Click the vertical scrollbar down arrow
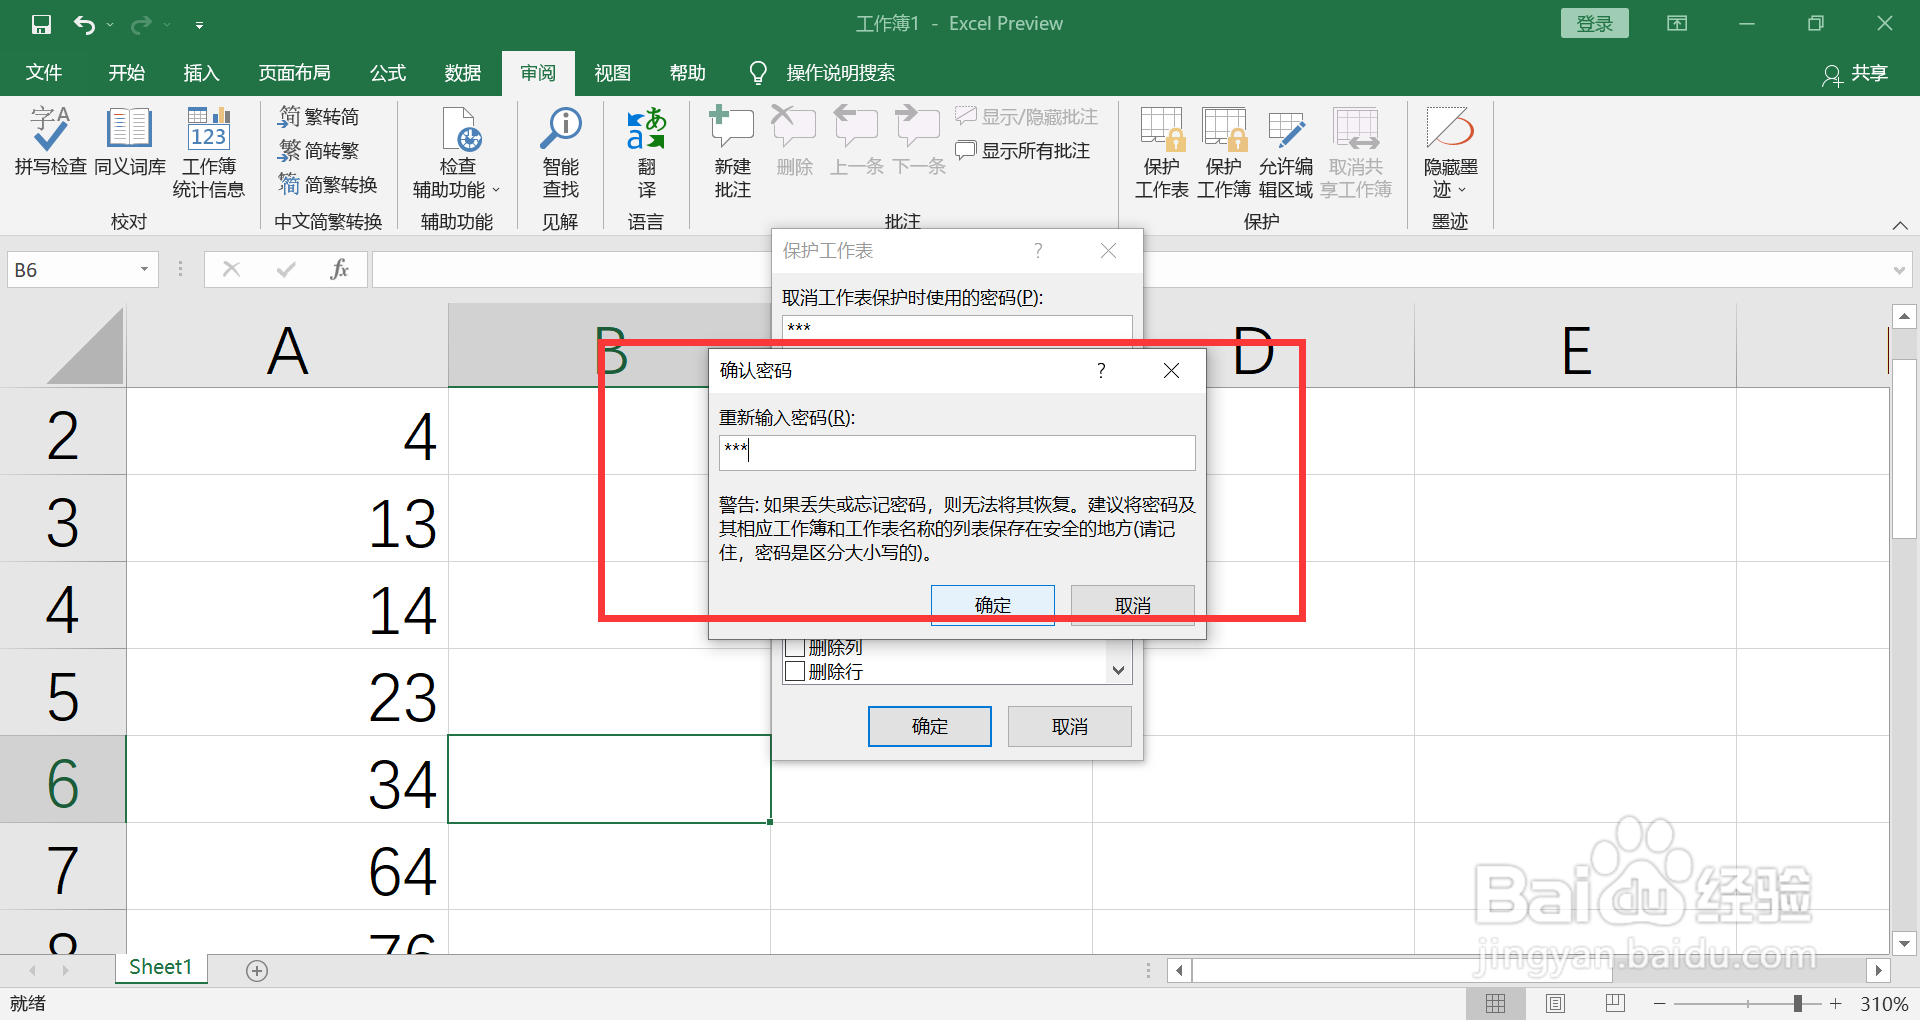The width and height of the screenshot is (1920, 1020). click(x=1904, y=943)
